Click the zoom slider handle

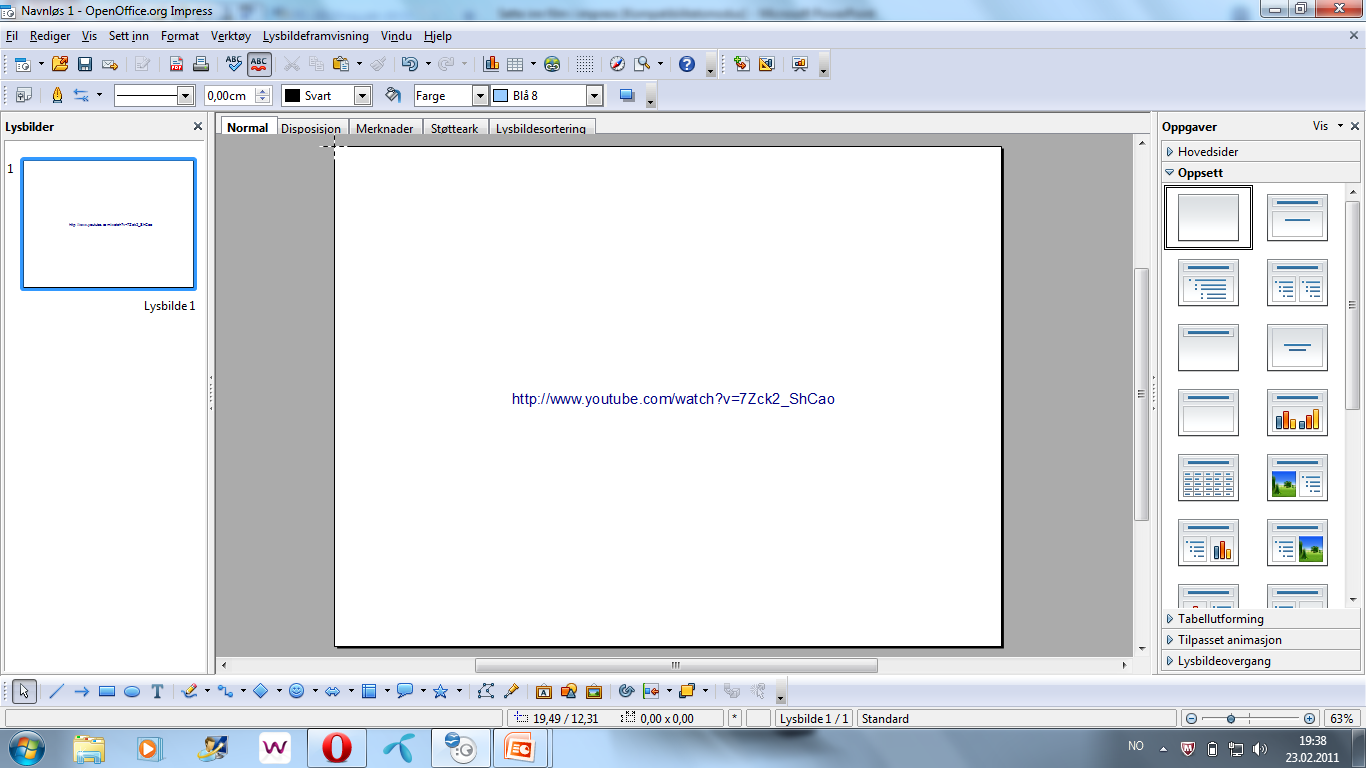pyautogui.click(x=1231, y=719)
